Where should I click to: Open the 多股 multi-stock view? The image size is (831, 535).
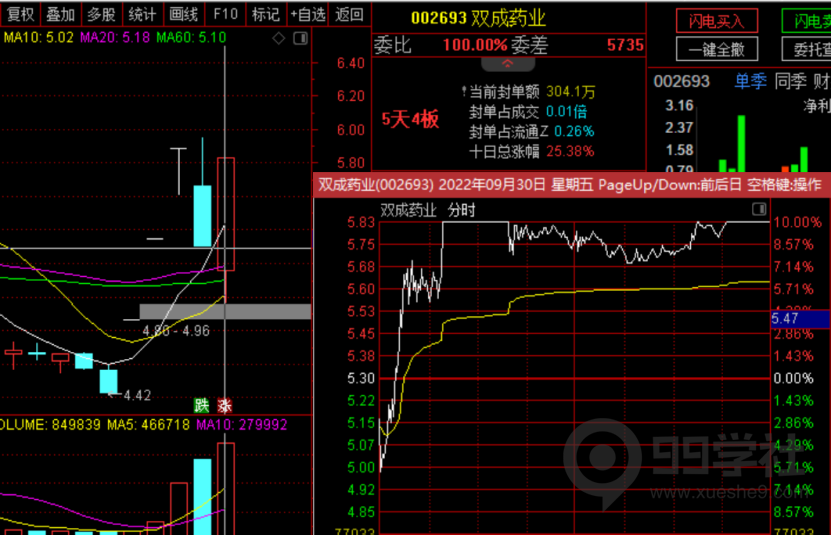101,14
